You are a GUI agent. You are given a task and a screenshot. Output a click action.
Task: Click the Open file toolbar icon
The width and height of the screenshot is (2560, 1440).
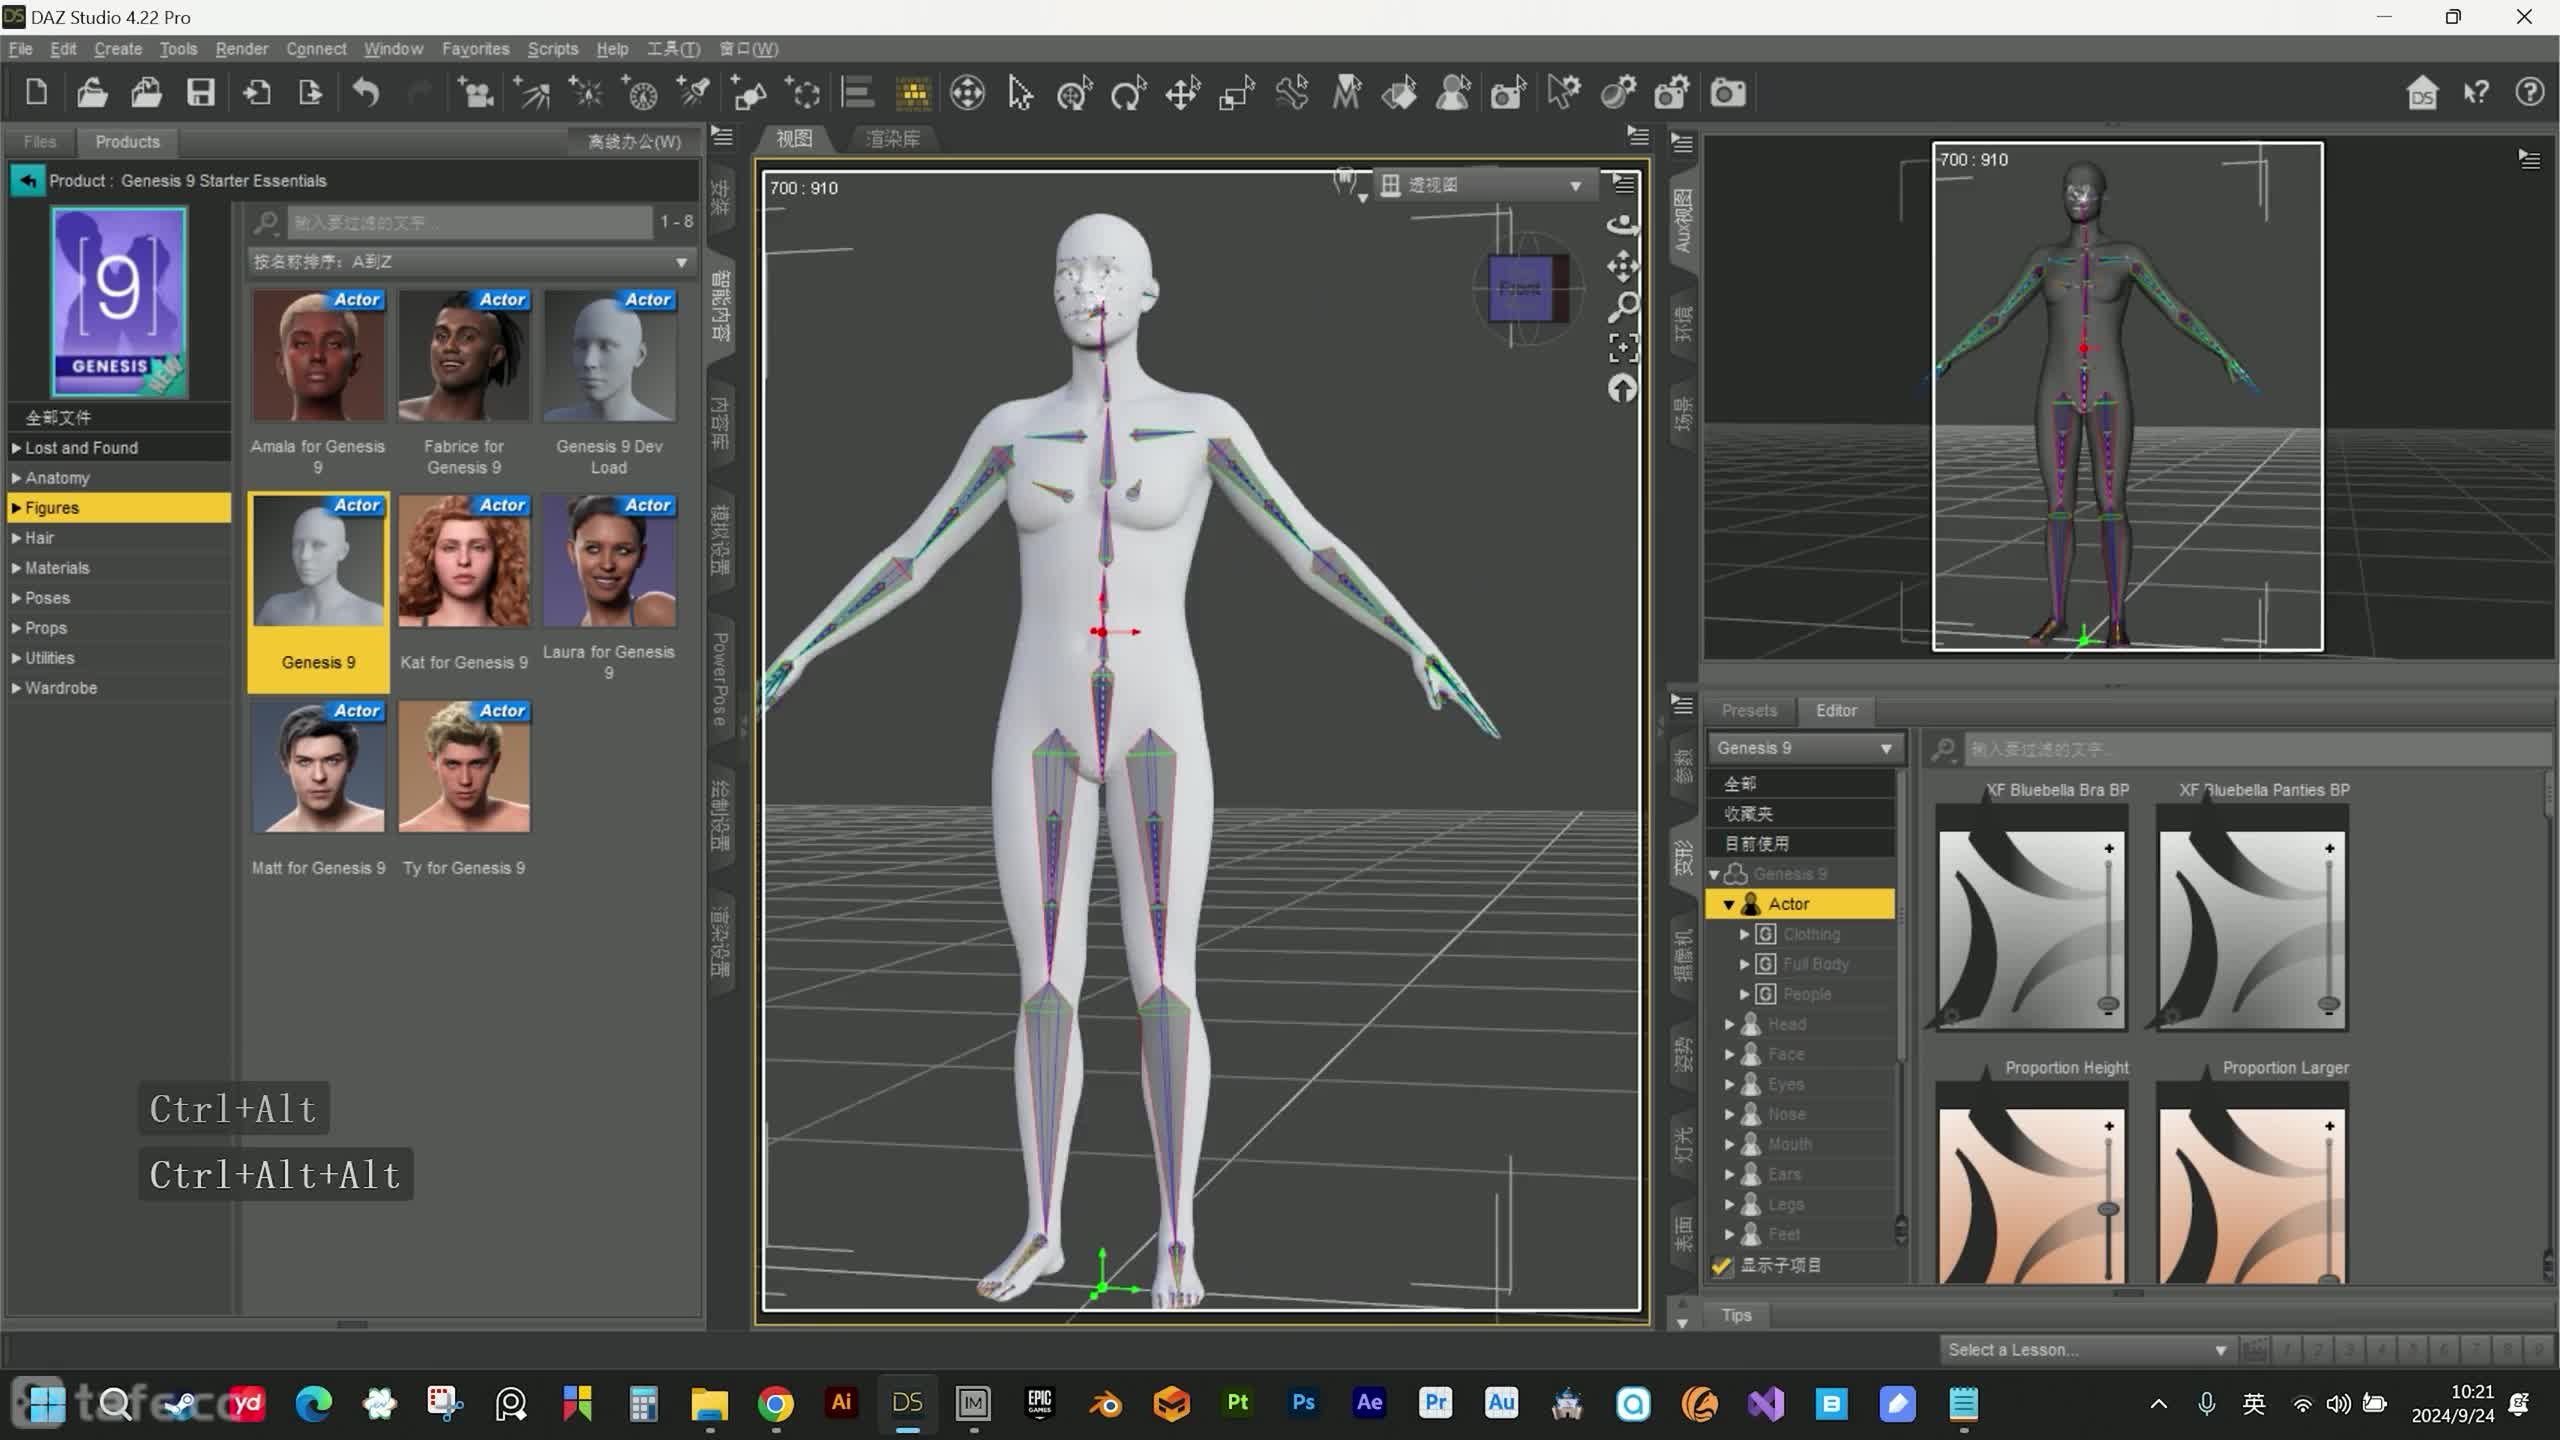click(92, 93)
